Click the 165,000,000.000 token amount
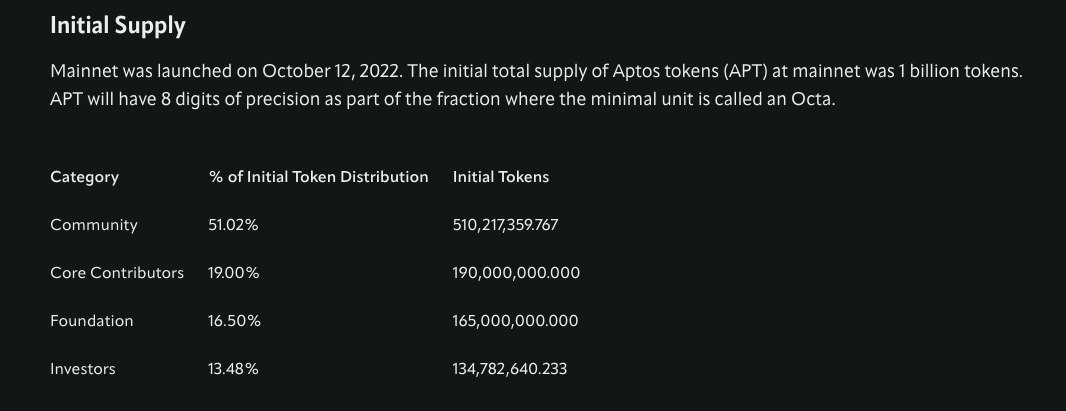Viewport: 1066px width, 411px height. coord(515,321)
